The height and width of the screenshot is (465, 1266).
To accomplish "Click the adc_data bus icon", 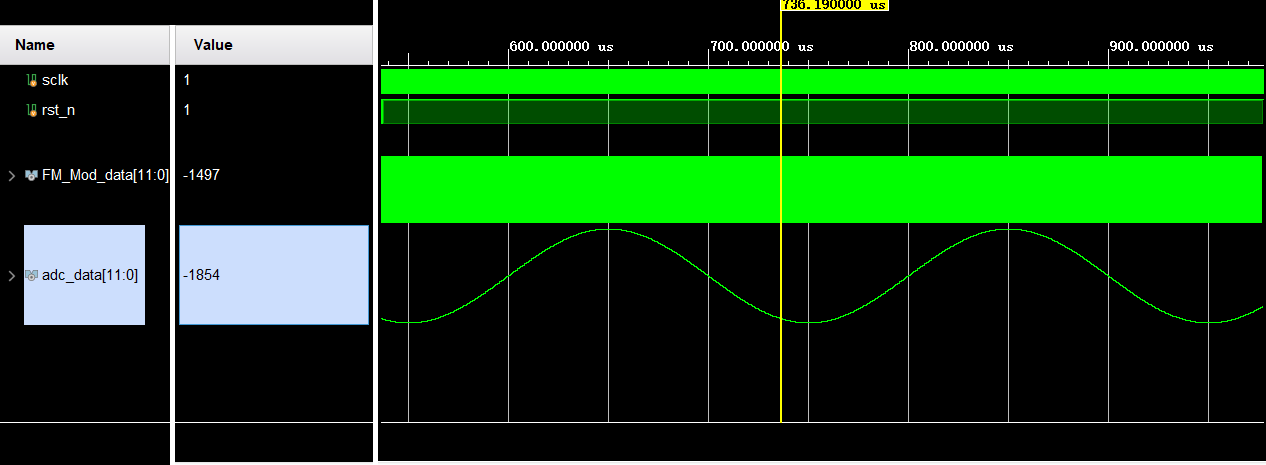I will point(32,275).
